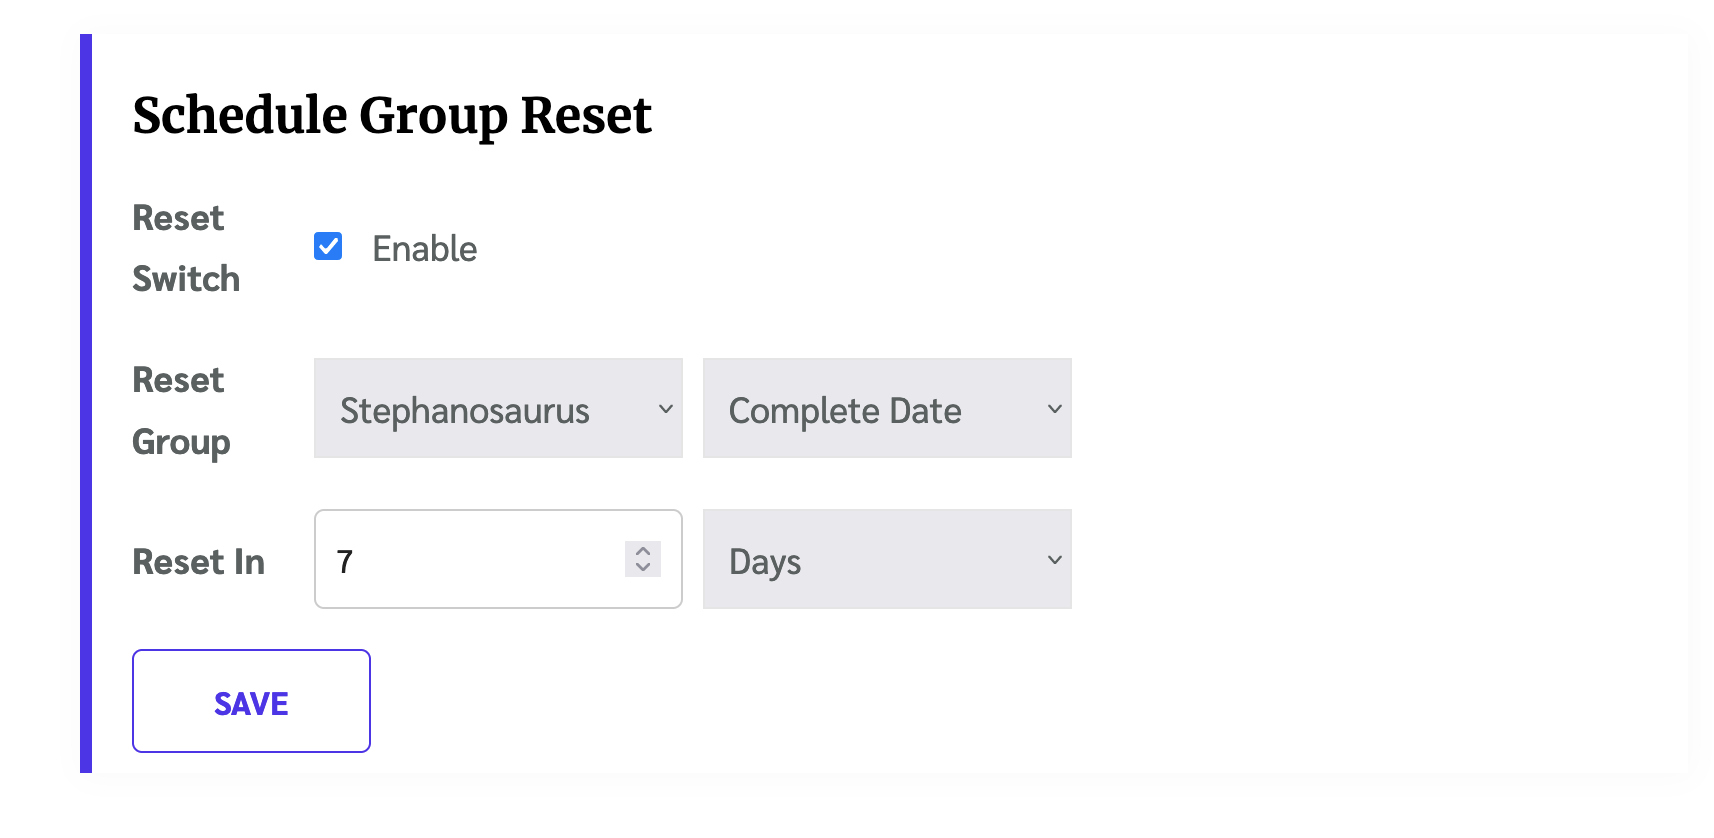Screen dimensions: 1714x838
Task: Open the Days unit dropdown
Action: pos(886,560)
